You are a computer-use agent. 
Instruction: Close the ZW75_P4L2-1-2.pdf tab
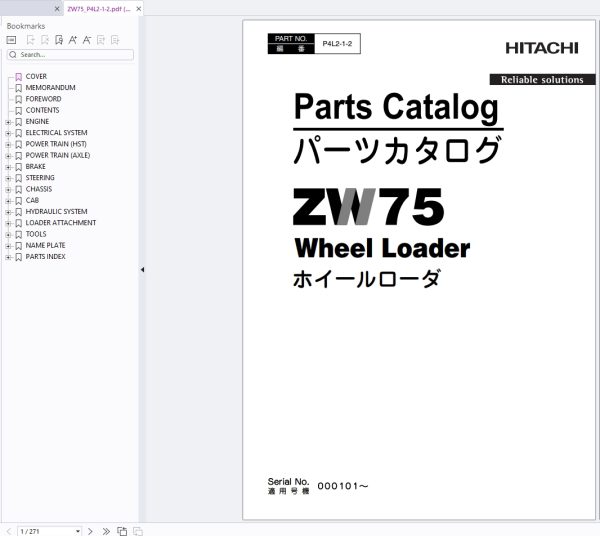pyautogui.click(x=139, y=8)
